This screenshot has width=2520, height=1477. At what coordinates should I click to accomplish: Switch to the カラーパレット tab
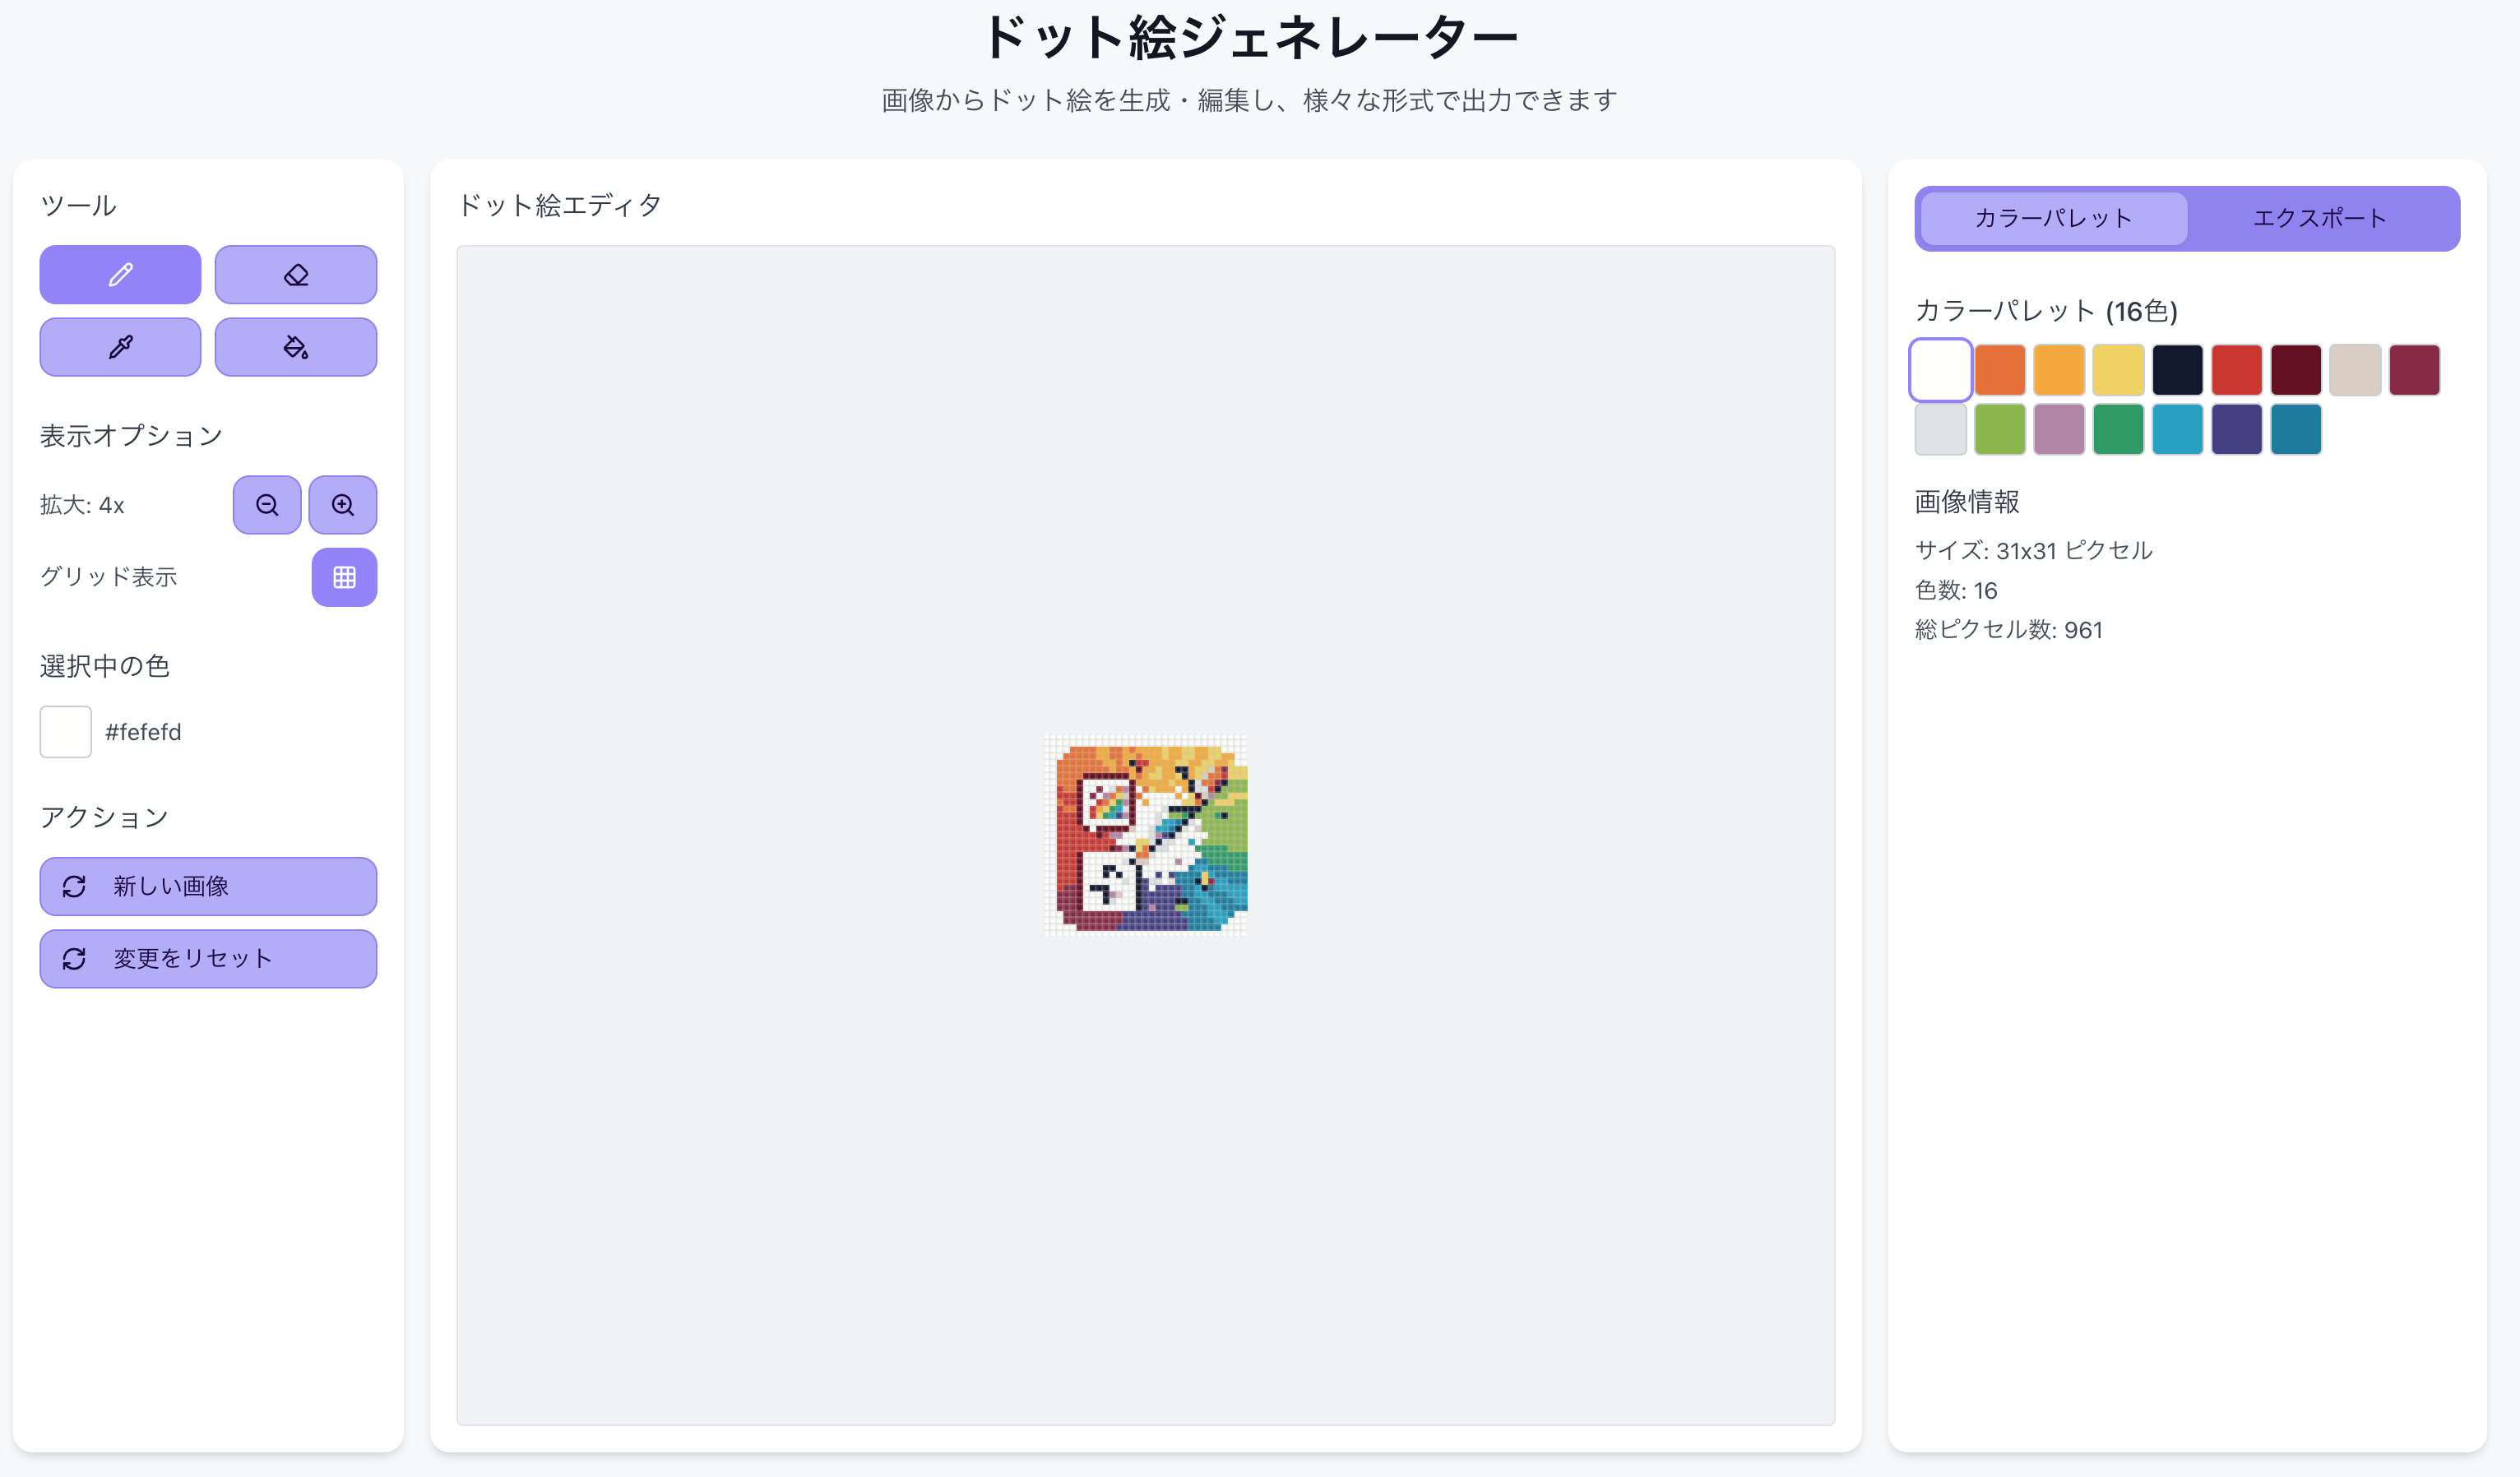[x=2053, y=218]
